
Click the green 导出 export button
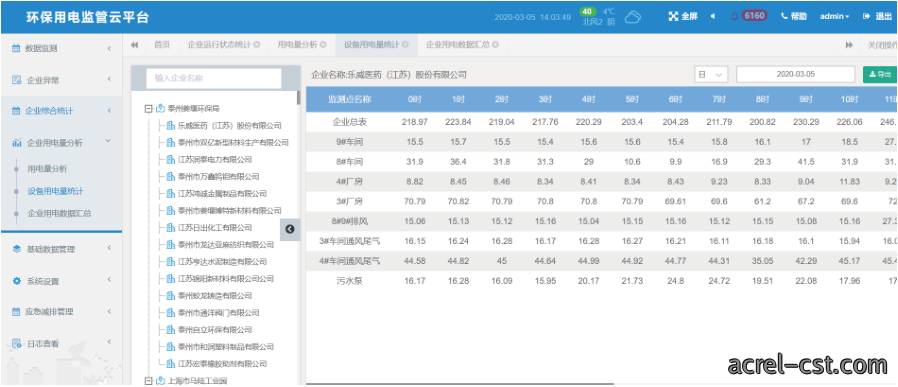(x=880, y=74)
